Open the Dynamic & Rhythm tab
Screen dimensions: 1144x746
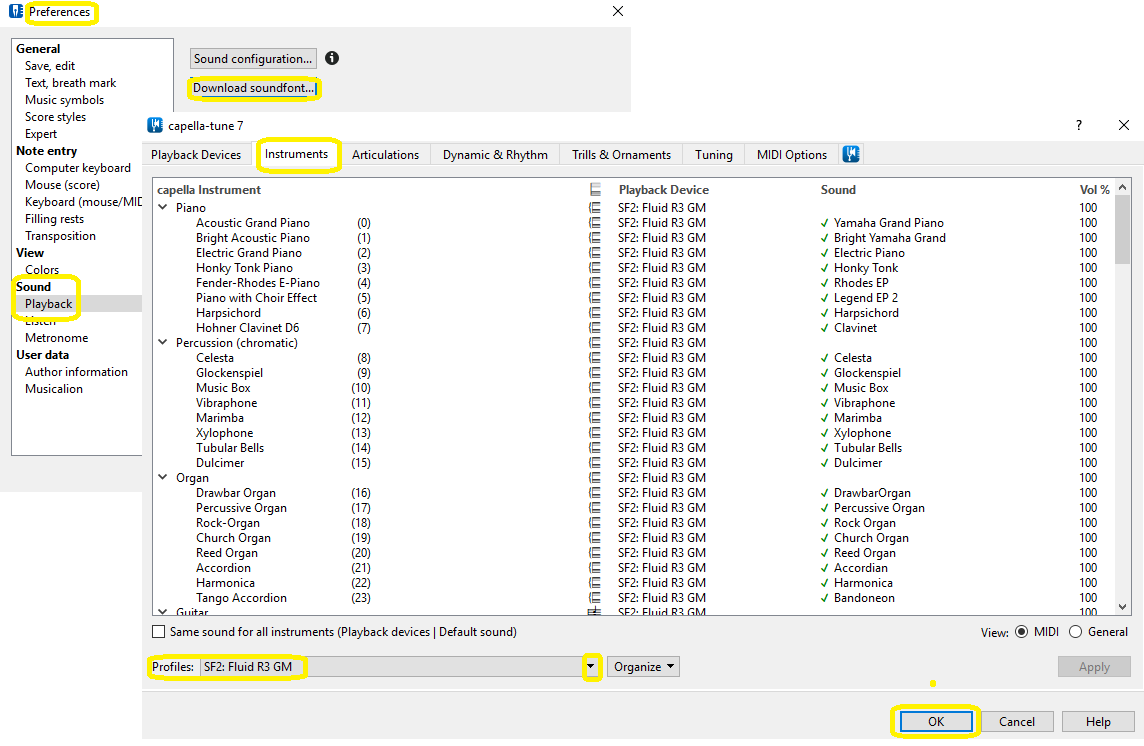click(495, 155)
